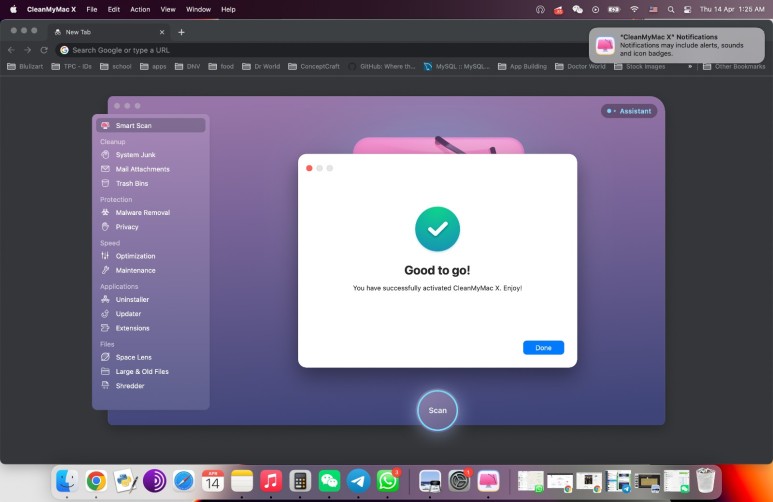The width and height of the screenshot is (773, 502).
Task: Open the school bookmark folder
Action: click(116, 67)
